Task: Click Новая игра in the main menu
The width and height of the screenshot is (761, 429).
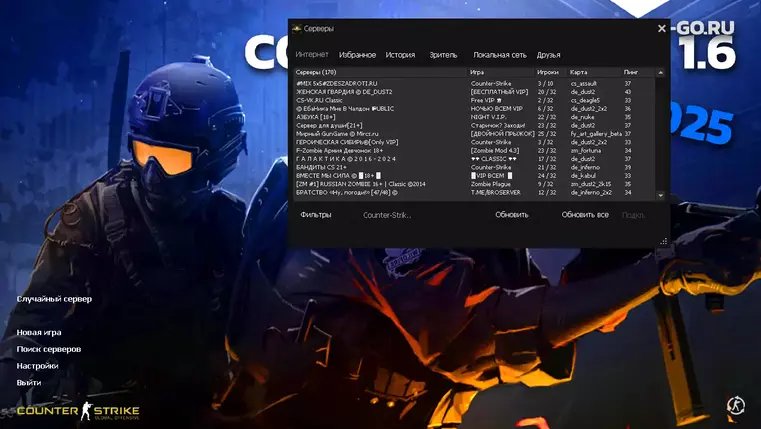Action: (x=39, y=332)
